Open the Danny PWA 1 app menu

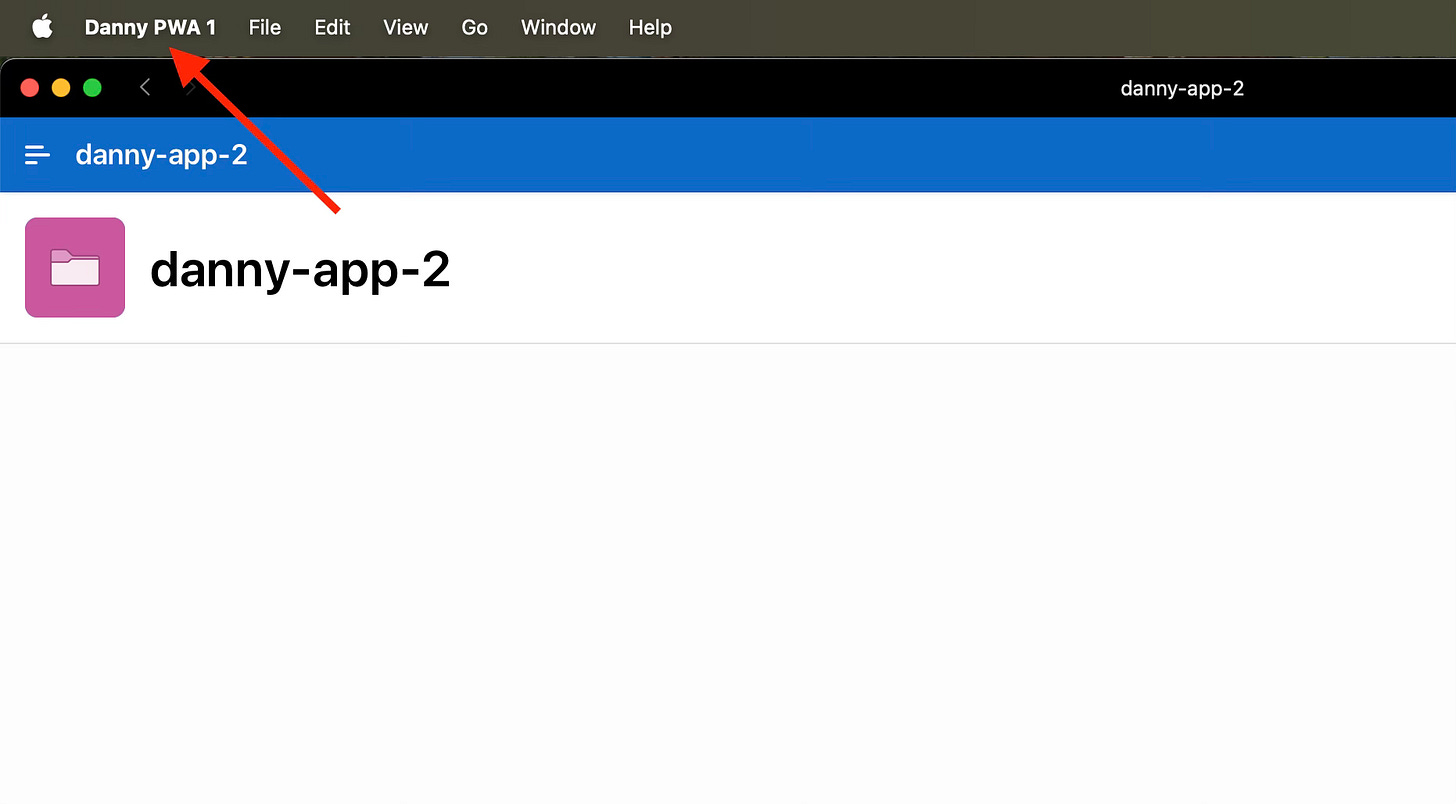150,27
